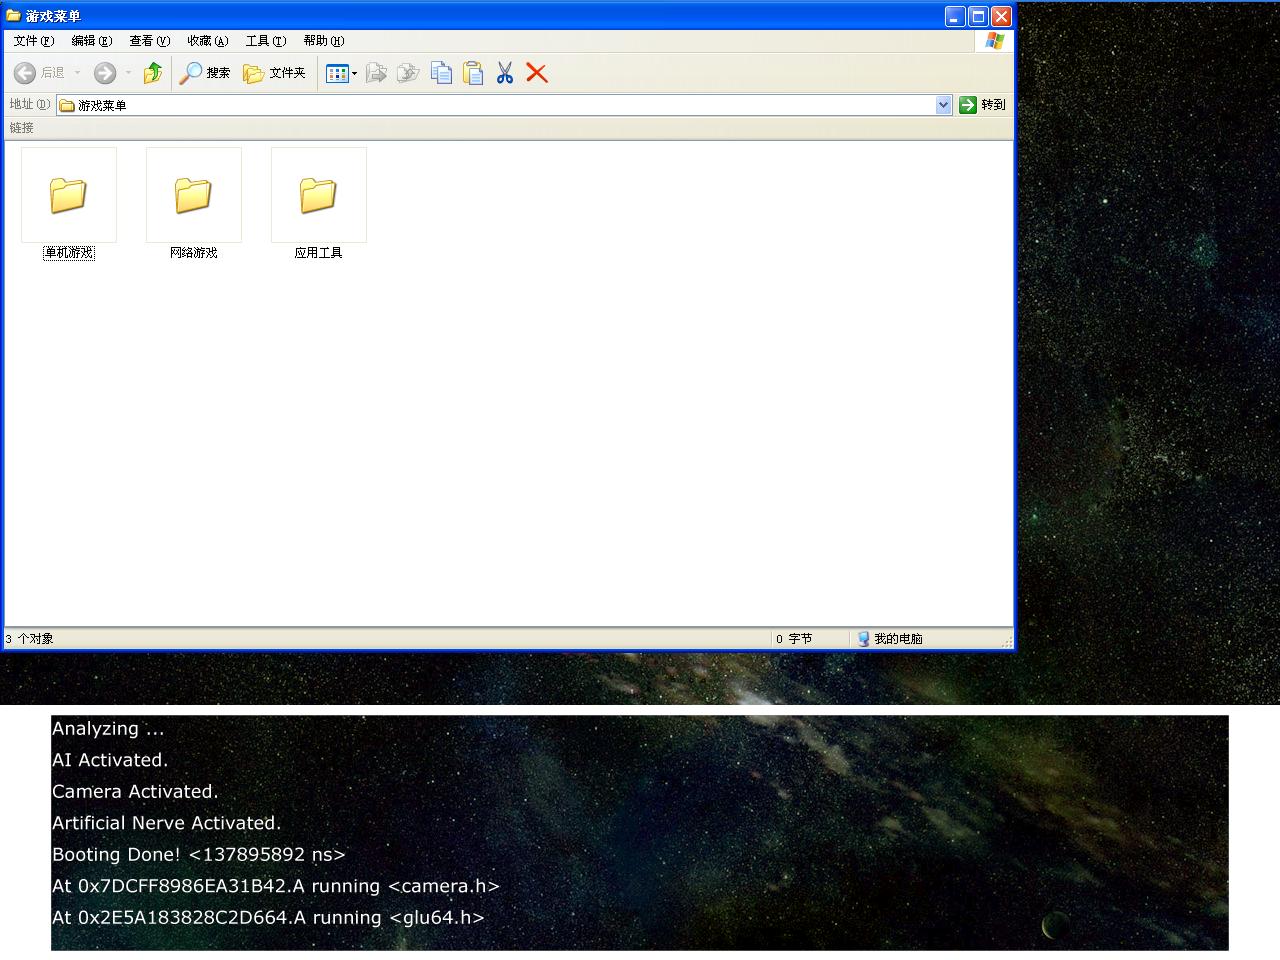This screenshot has height=960, width=1280.
Task: Click the title bar folder icon
Action: (14, 16)
